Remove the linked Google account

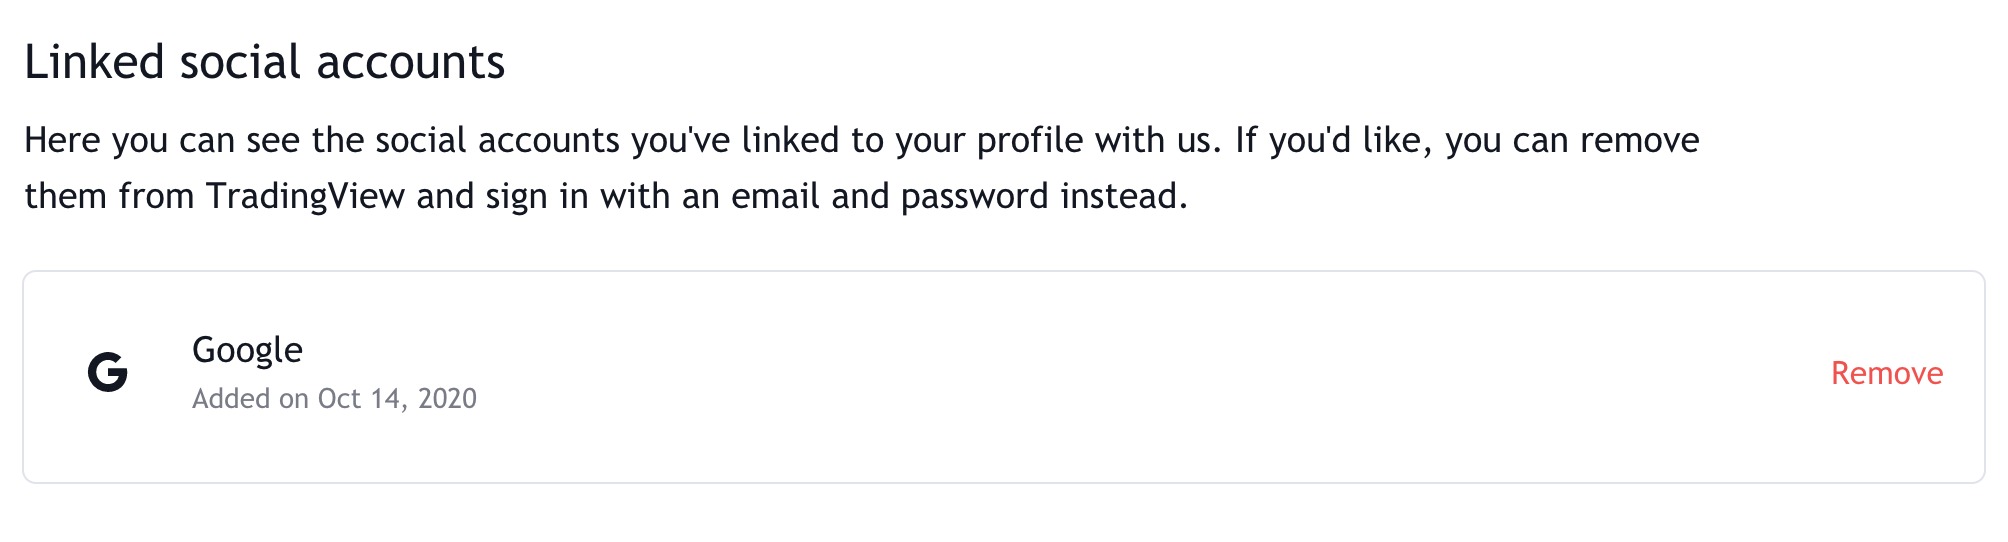coord(1886,373)
